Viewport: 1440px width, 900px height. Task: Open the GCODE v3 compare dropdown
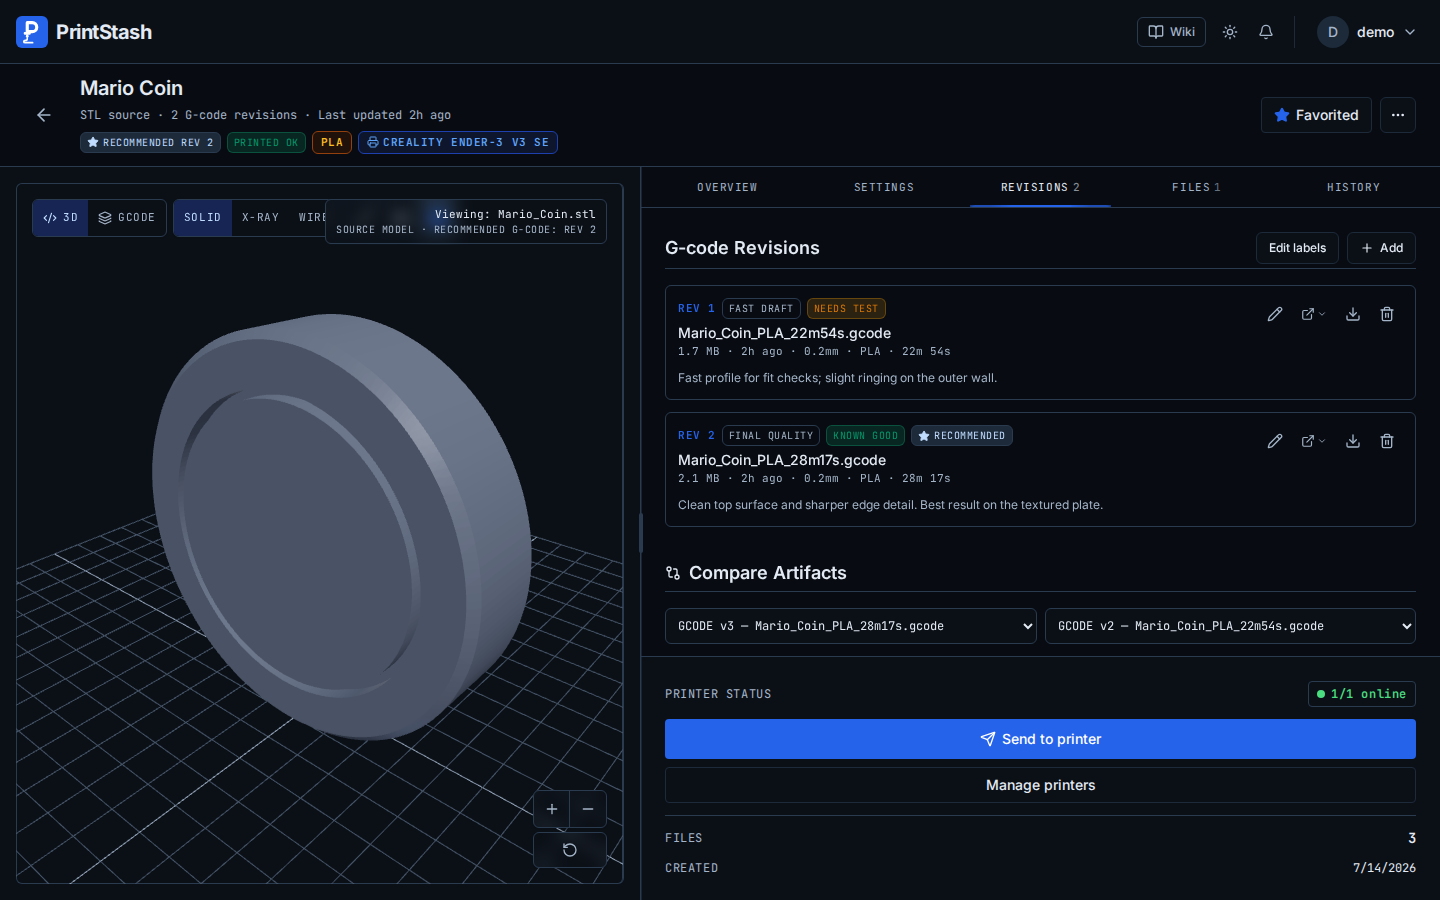tap(851, 626)
